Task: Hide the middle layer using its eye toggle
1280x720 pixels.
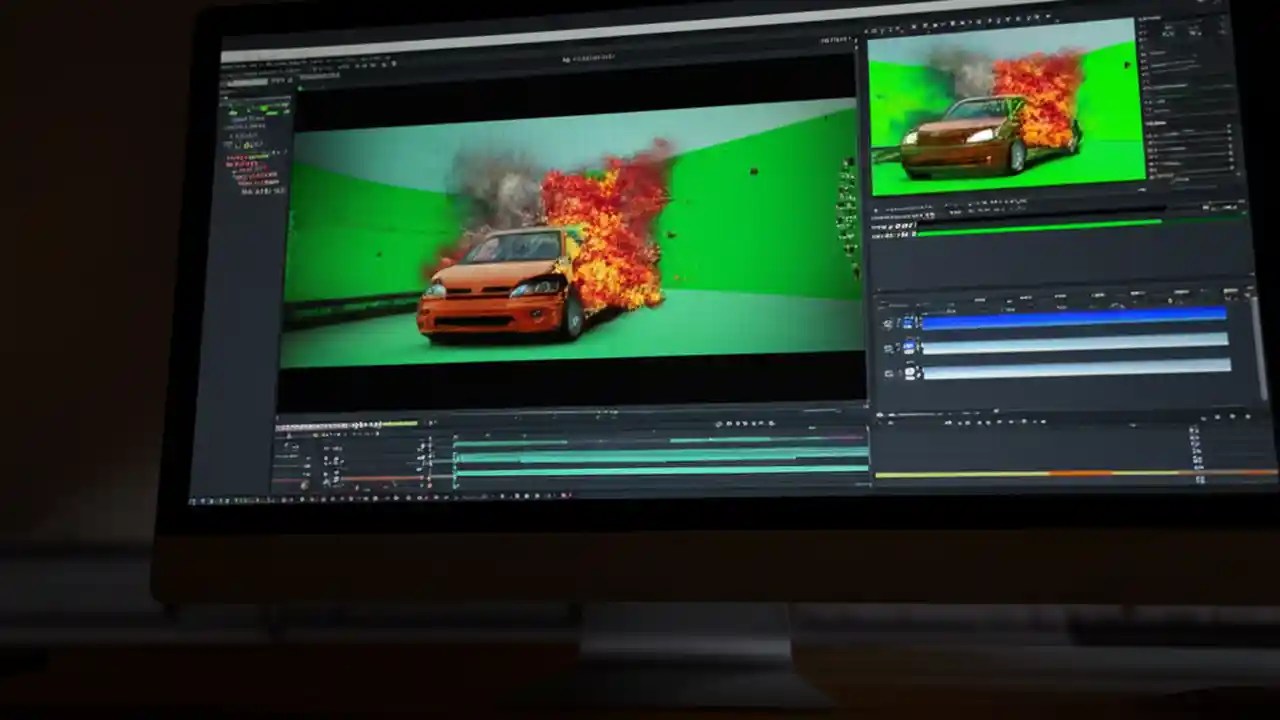Action: [885, 346]
